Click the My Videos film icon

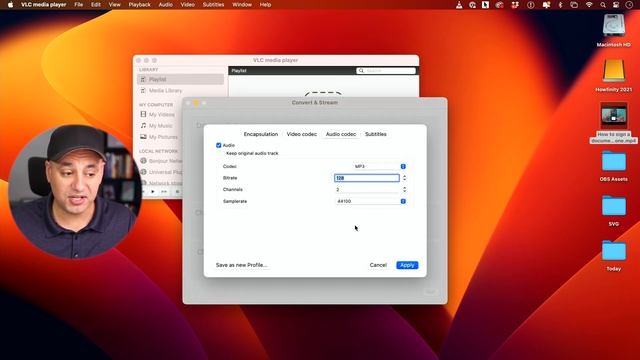point(143,114)
